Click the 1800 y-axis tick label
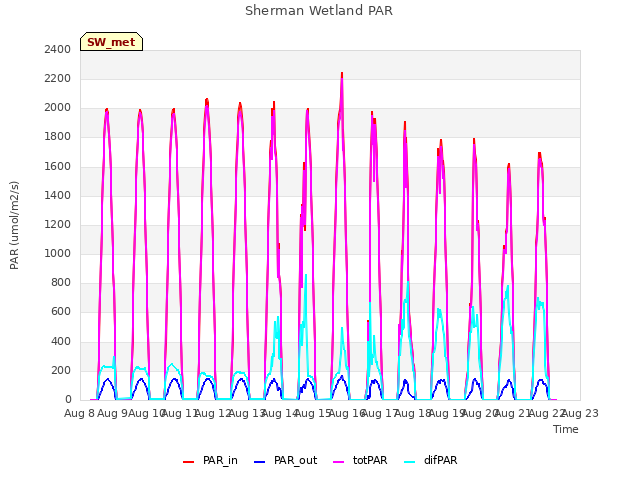This screenshot has width=640, height=480. click(x=58, y=137)
